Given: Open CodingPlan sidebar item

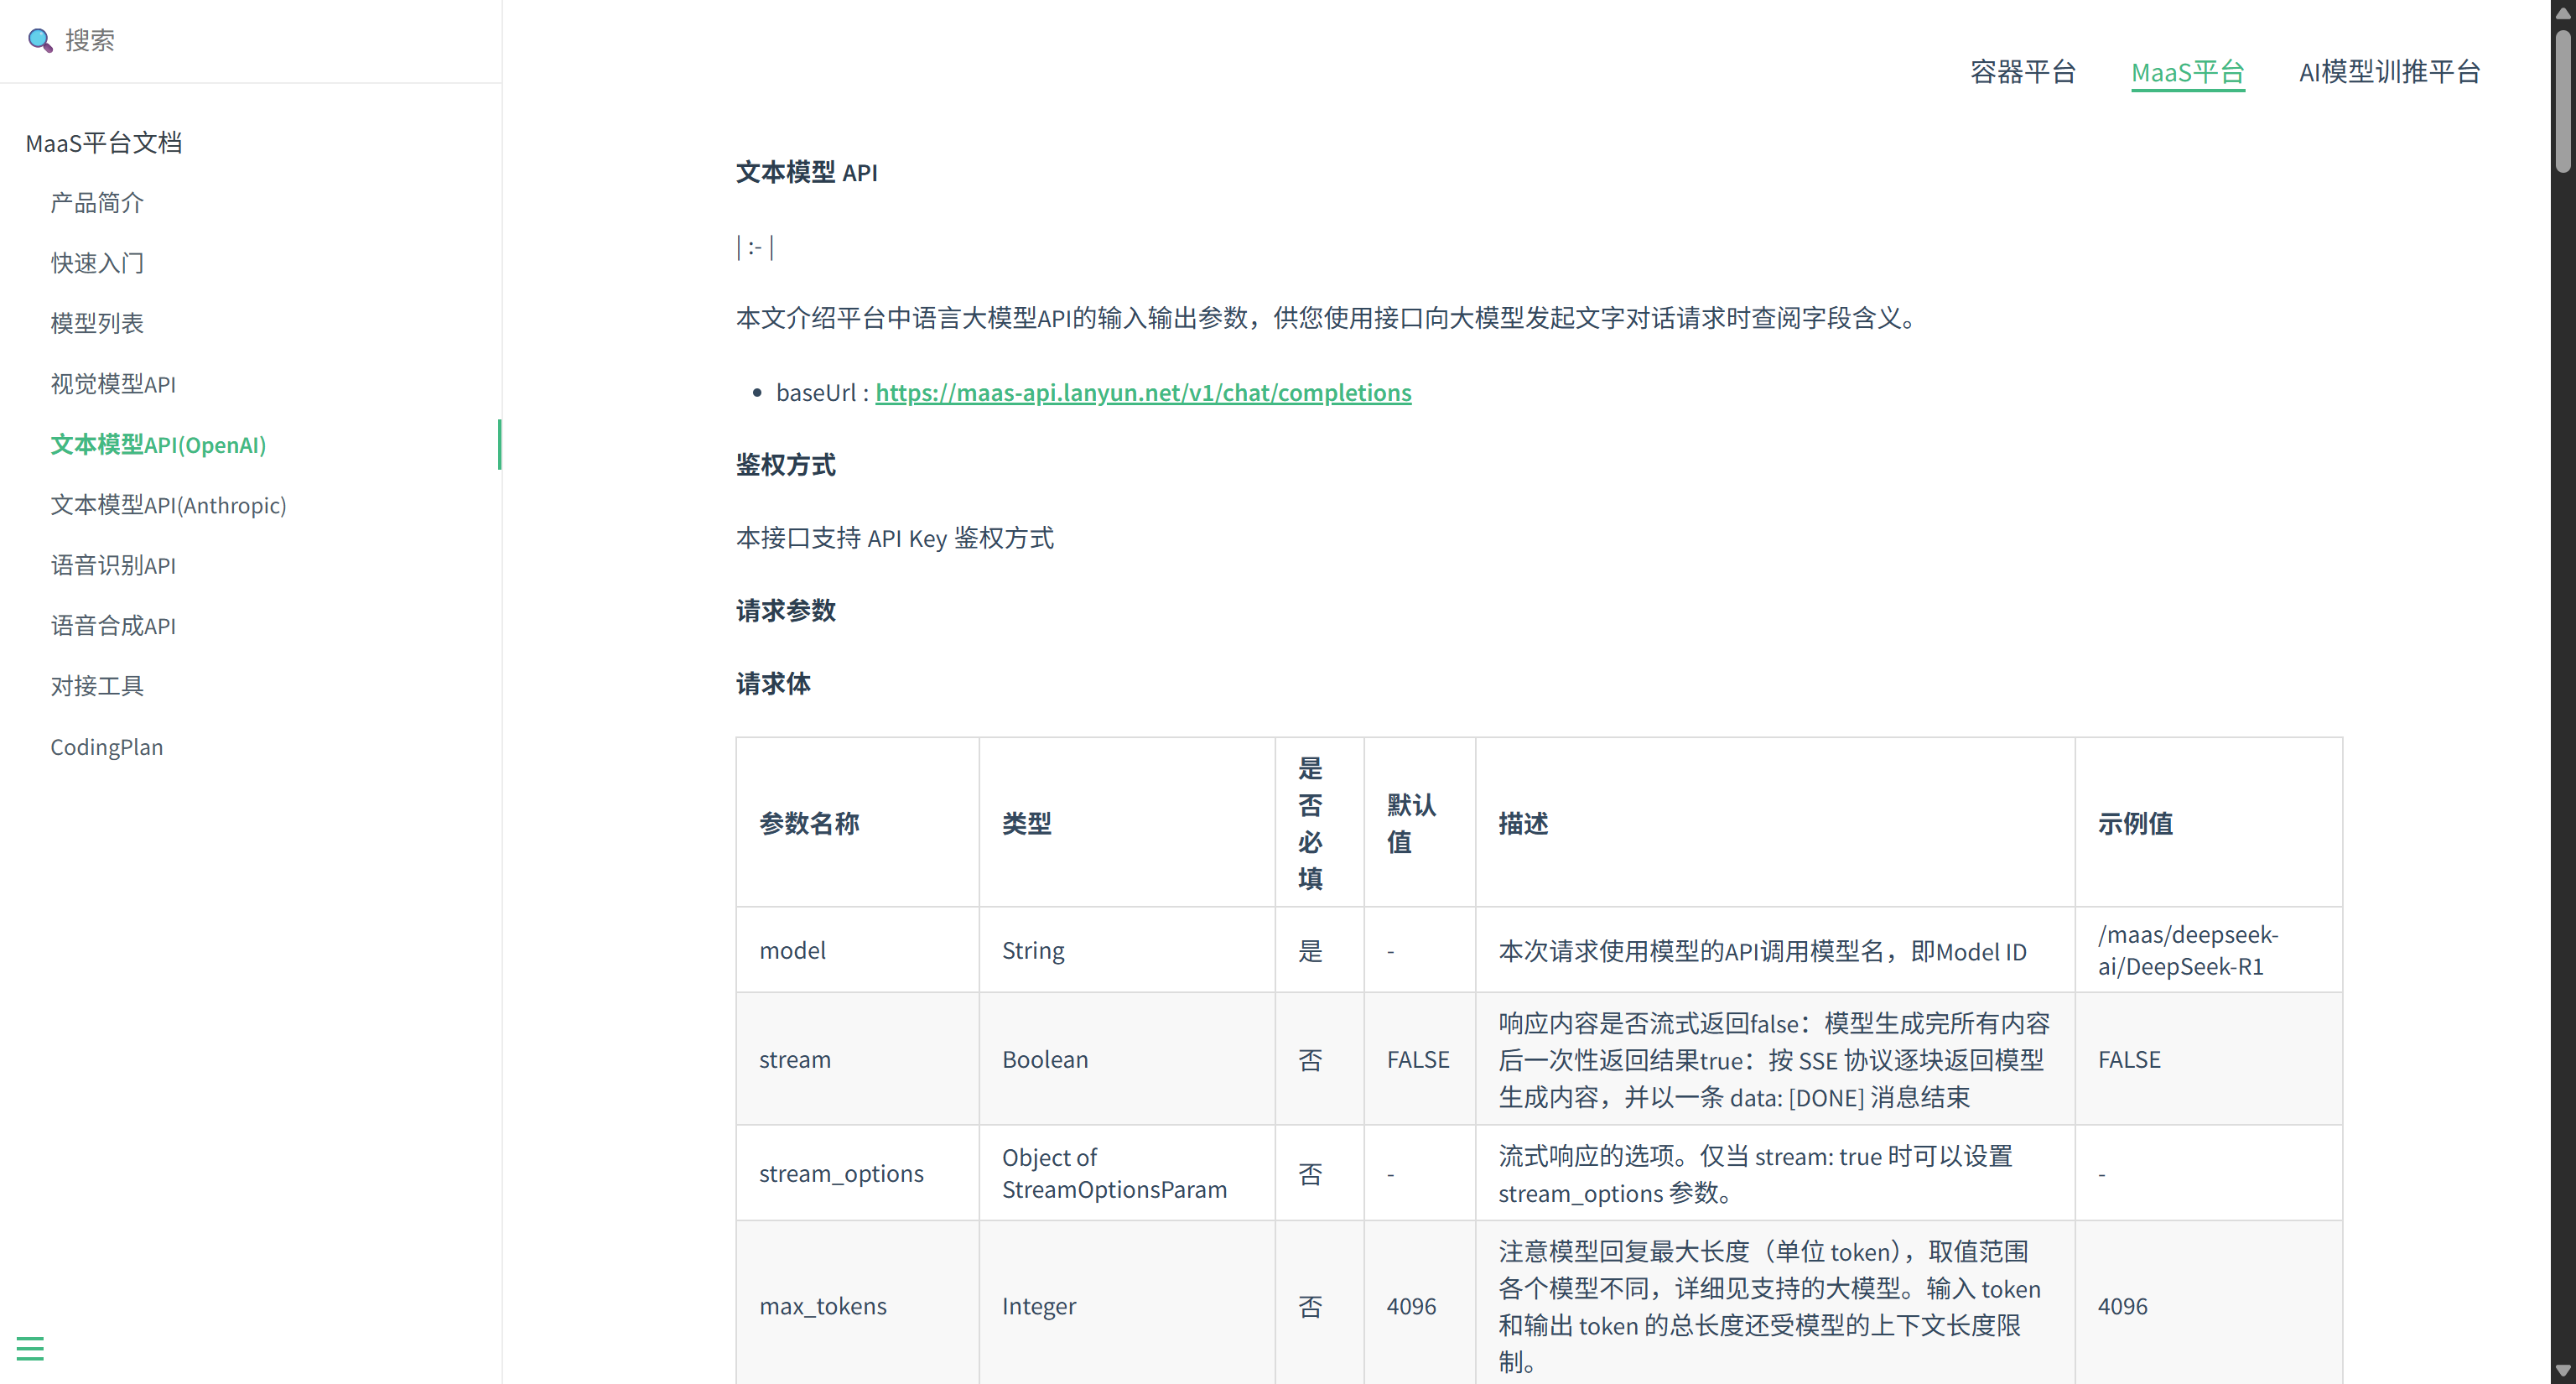Looking at the screenshot, I should [106, 747].
